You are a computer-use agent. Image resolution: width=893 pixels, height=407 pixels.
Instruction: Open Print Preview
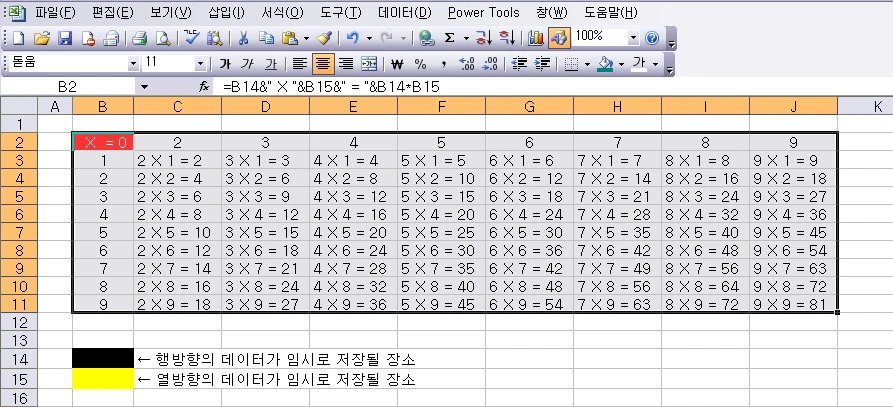pos(163,38)
